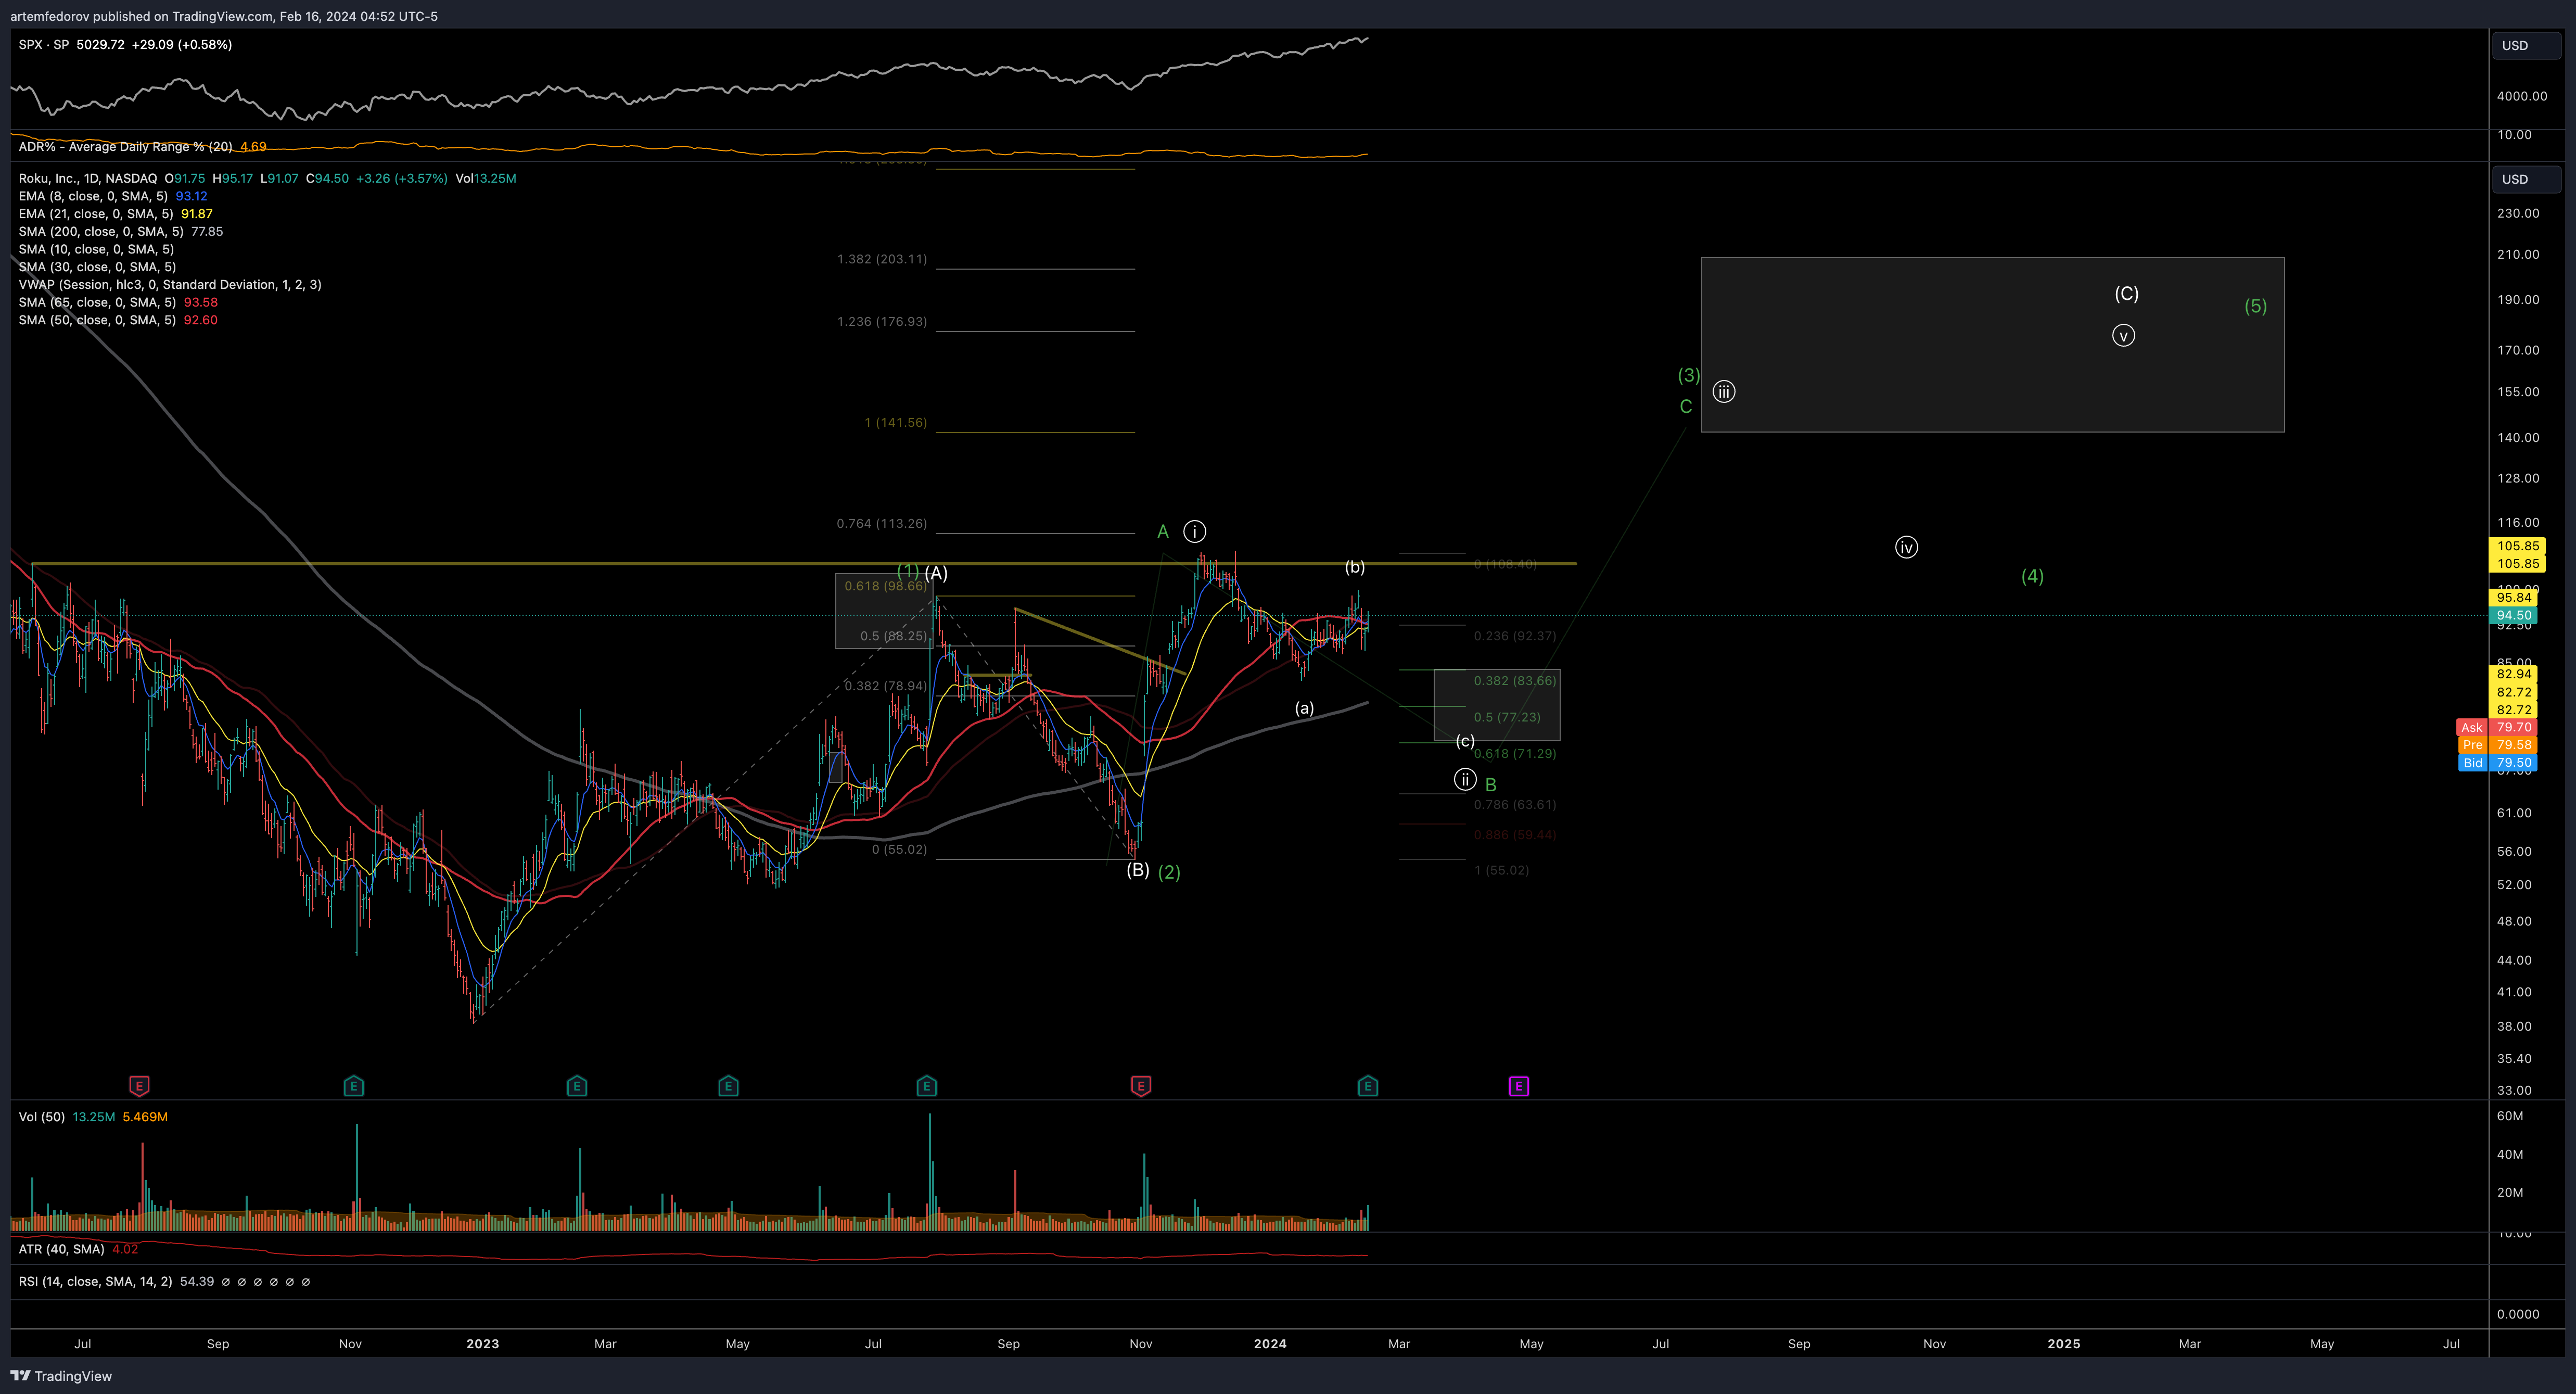Click the 0.382 (78.94) Fibonacci label

click(x=885, y=686)
